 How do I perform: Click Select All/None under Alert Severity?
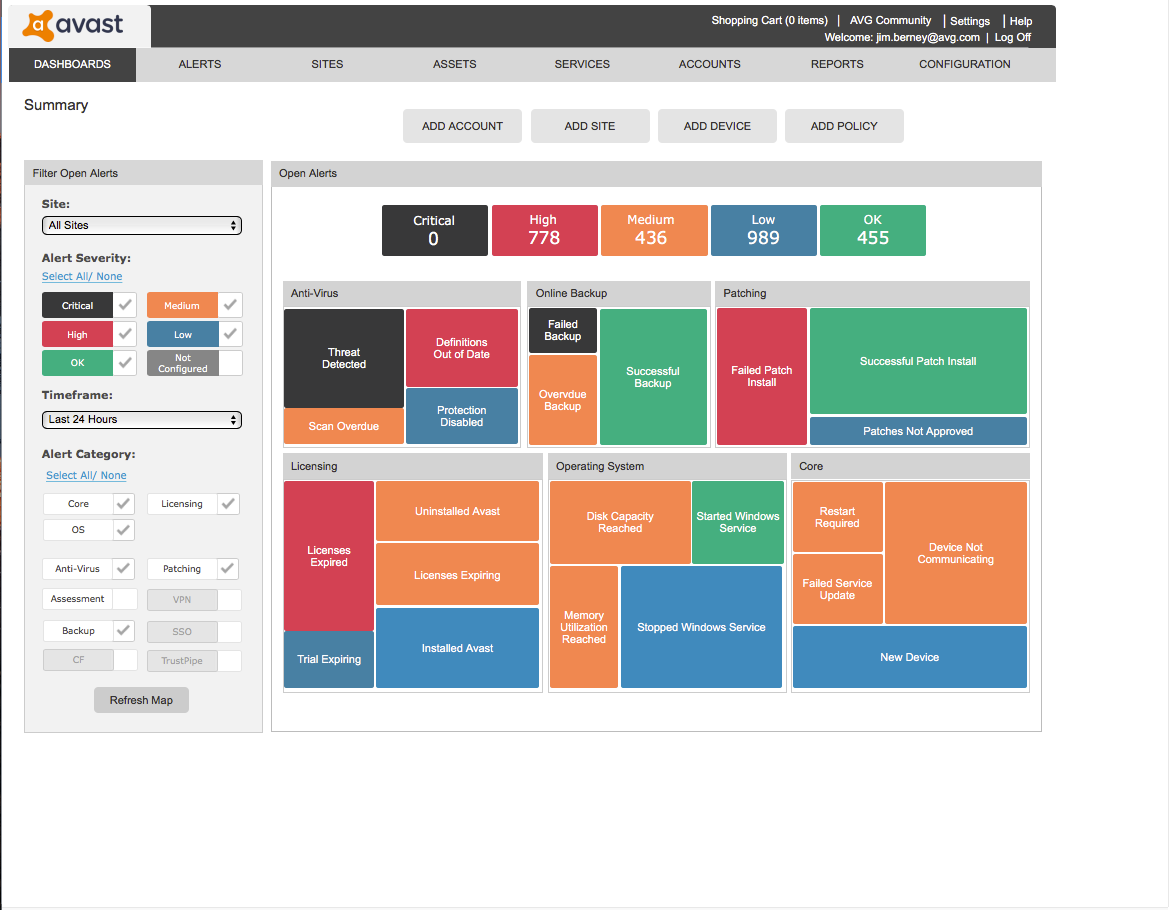(82, 277)
